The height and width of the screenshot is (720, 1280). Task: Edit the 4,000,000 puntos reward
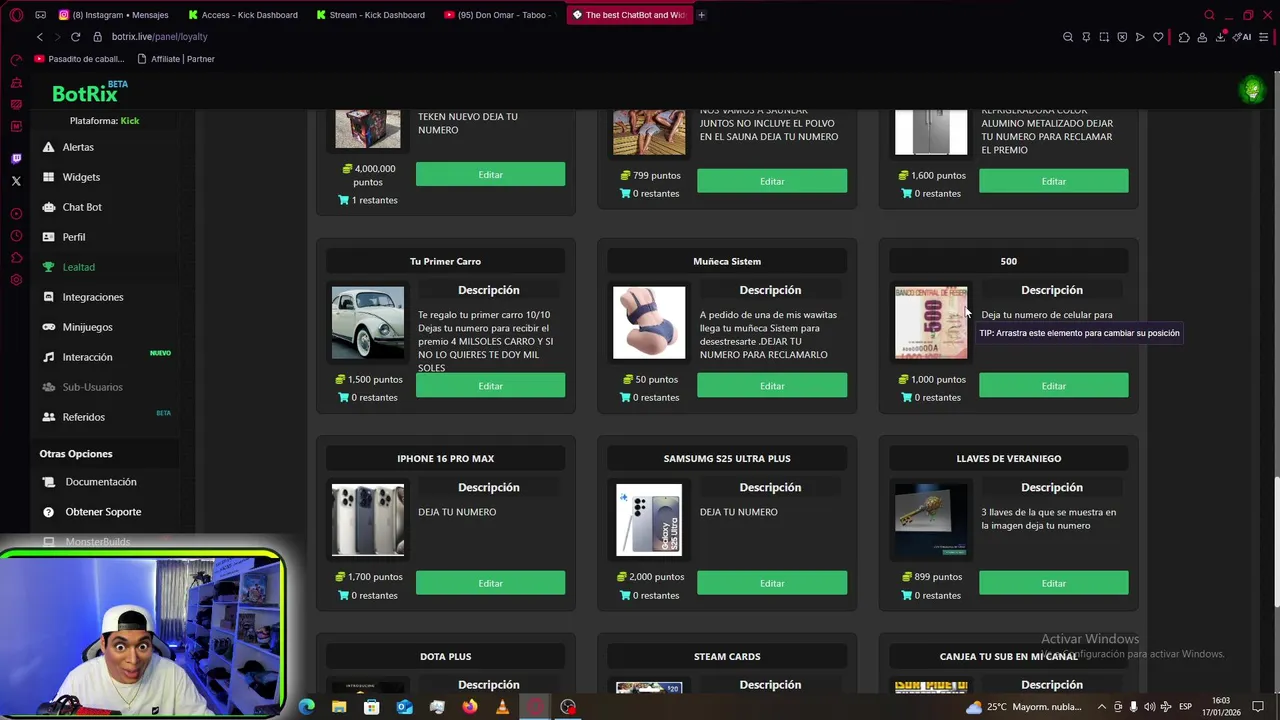click(x=490, y=175)
